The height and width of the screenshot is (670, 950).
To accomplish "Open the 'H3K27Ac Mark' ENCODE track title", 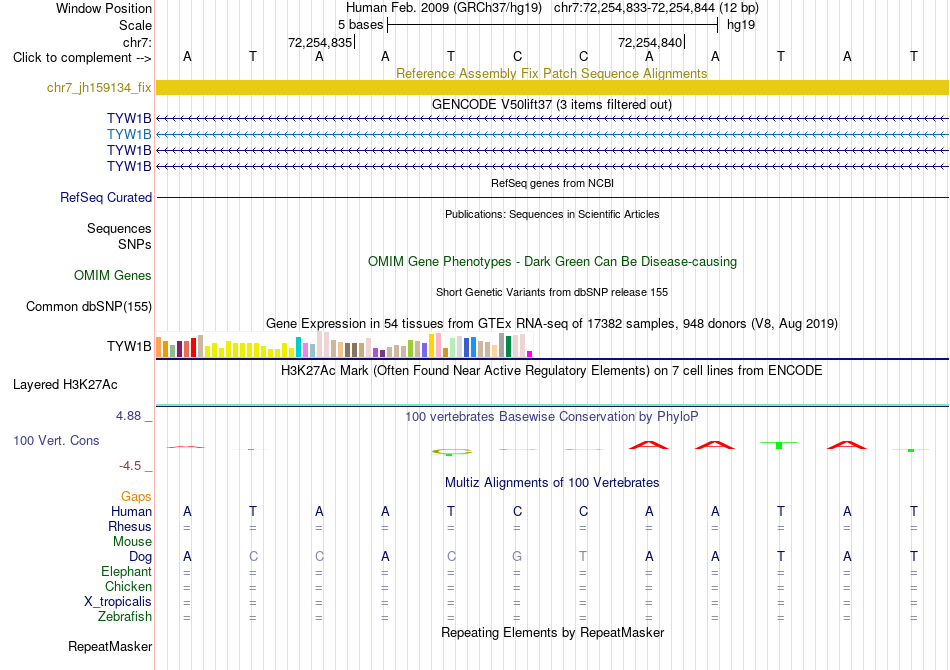I will 552,370.
